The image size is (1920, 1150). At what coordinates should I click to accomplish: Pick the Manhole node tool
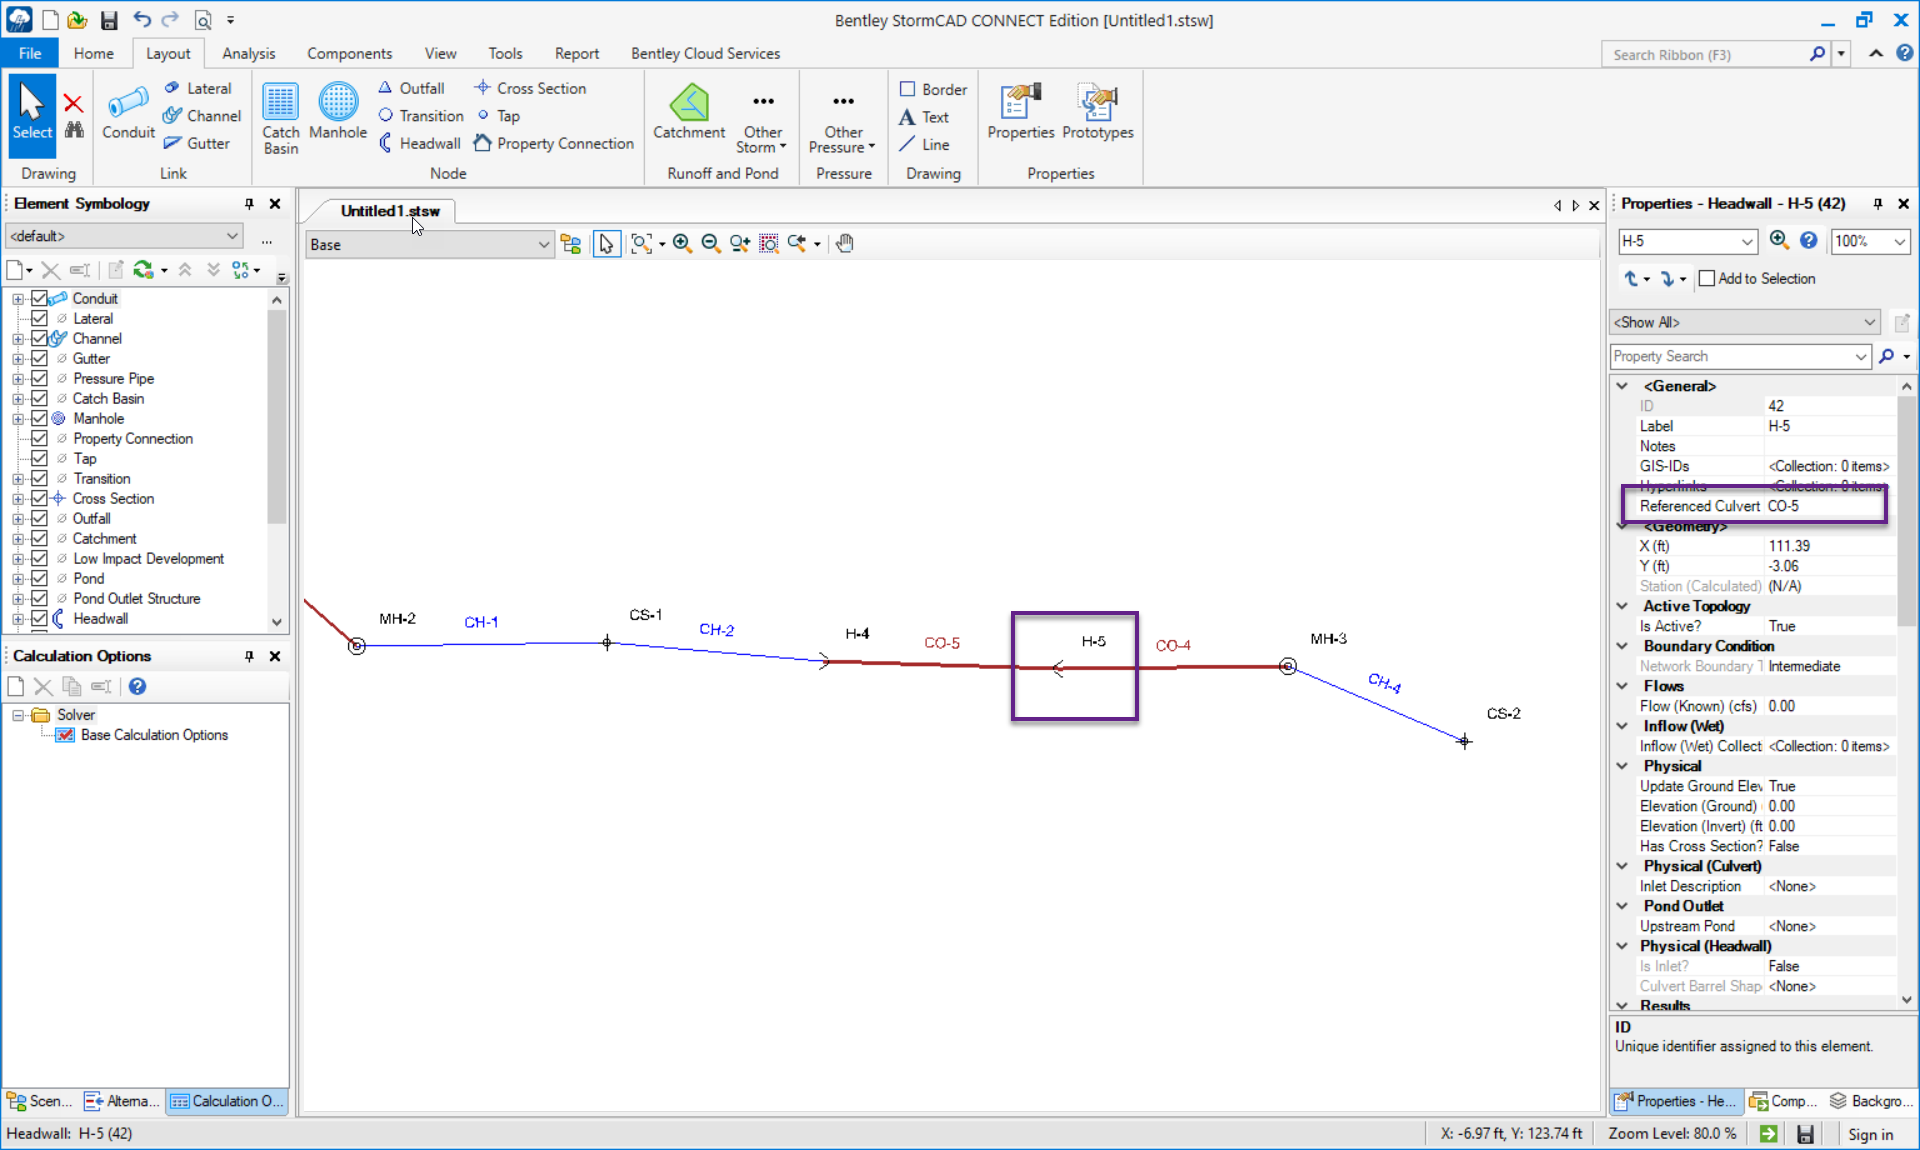tap(338, 112)
